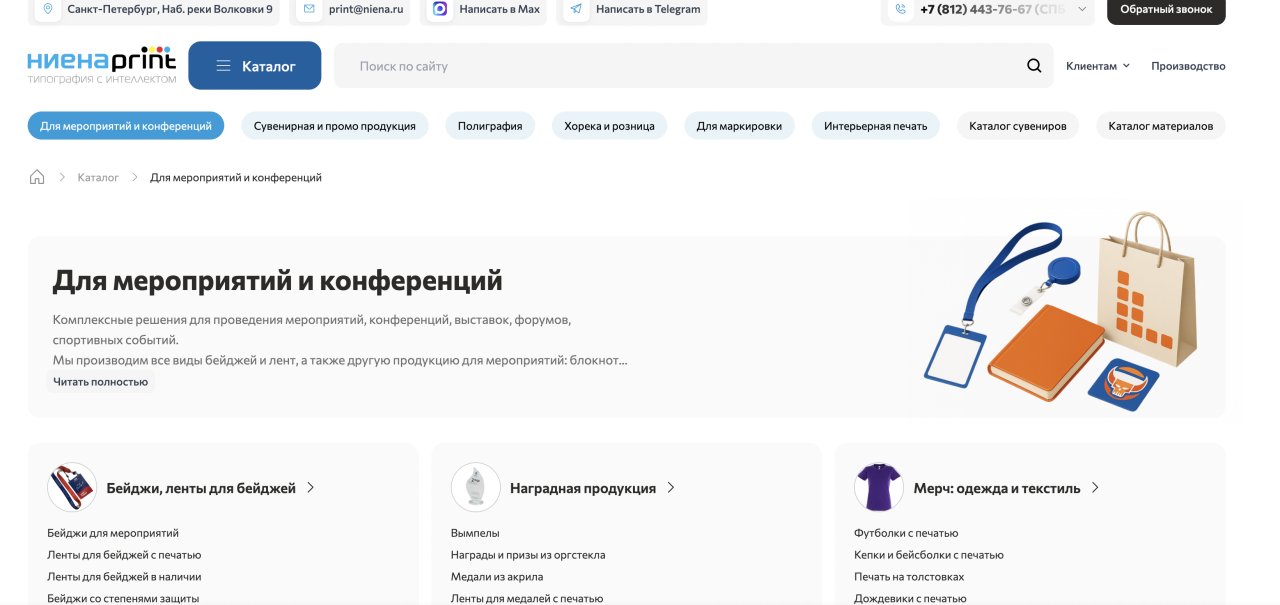Click the purple t-shirt thumbnail icon
Screen dimensions: 1280x605
coord(879,488)
